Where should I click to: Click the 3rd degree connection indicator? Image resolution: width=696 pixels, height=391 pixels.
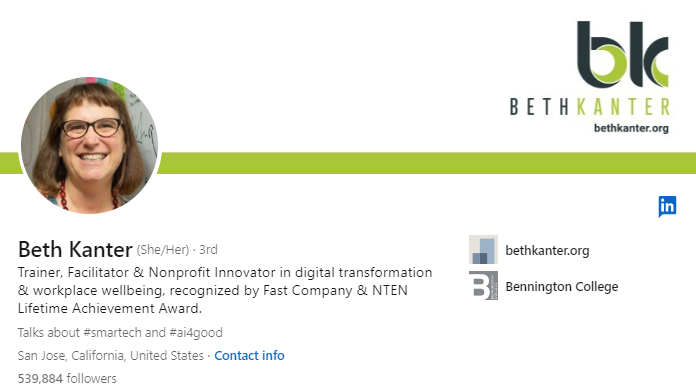[208, 250]
